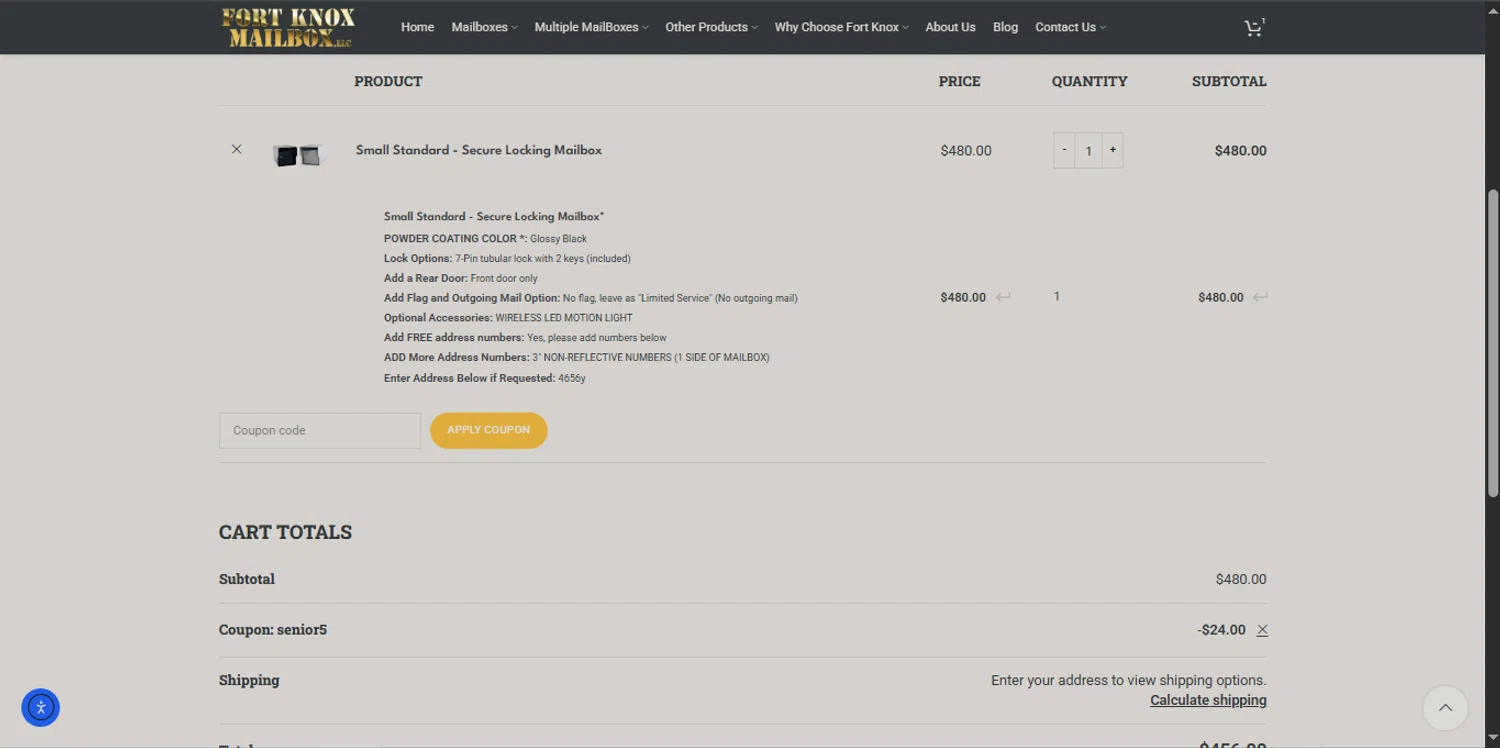Click the 'Enter your address to view shipping options' text
The width and height of the screenshot is (1500, 748).
(1128, 680)
